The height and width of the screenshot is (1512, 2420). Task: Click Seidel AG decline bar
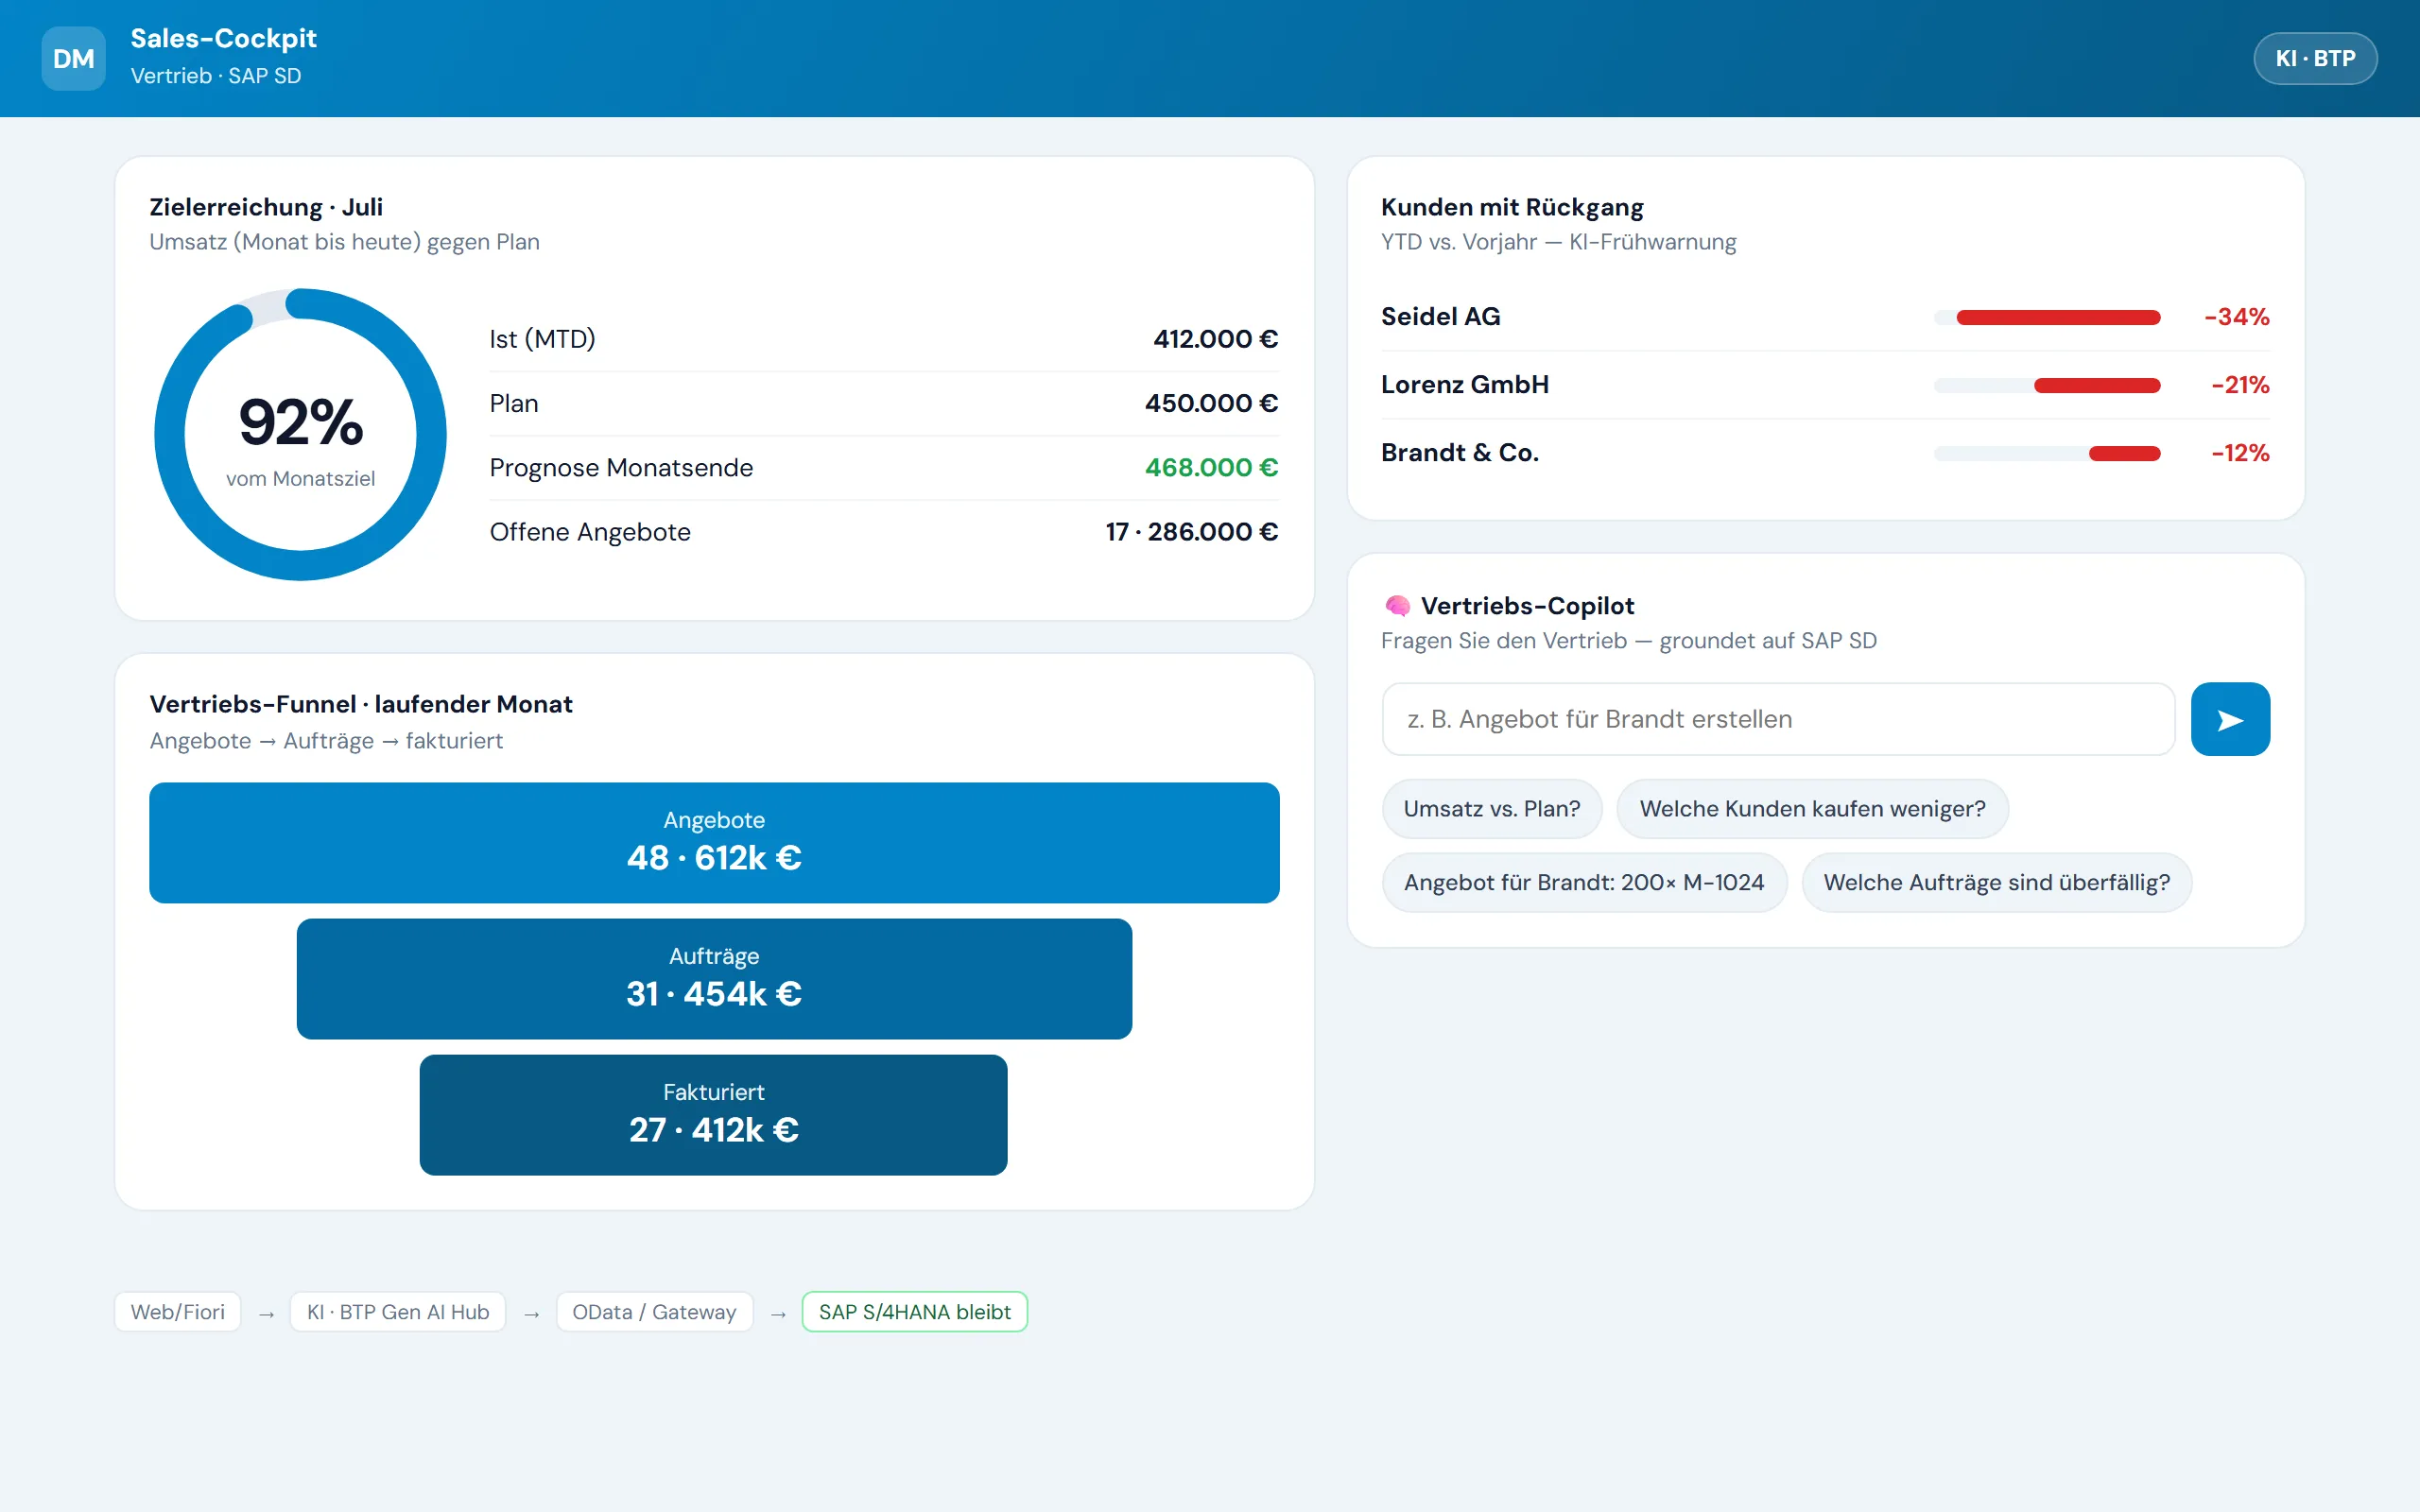(x=2047, y=318)
